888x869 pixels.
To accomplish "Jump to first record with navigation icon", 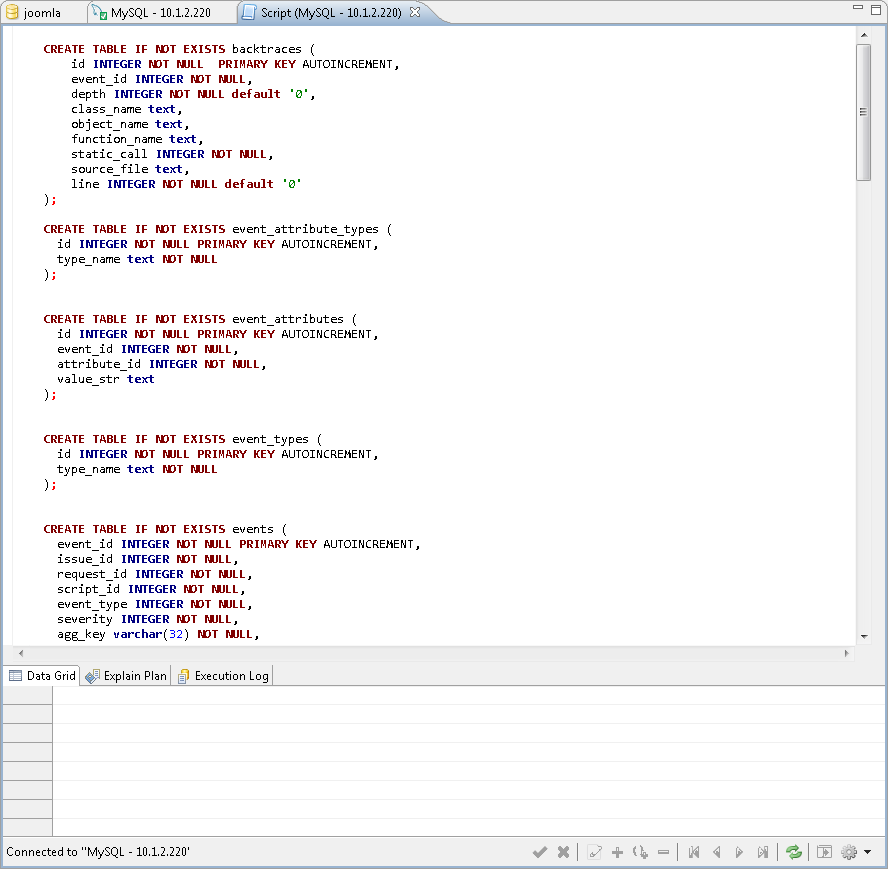I will (694, 851).
